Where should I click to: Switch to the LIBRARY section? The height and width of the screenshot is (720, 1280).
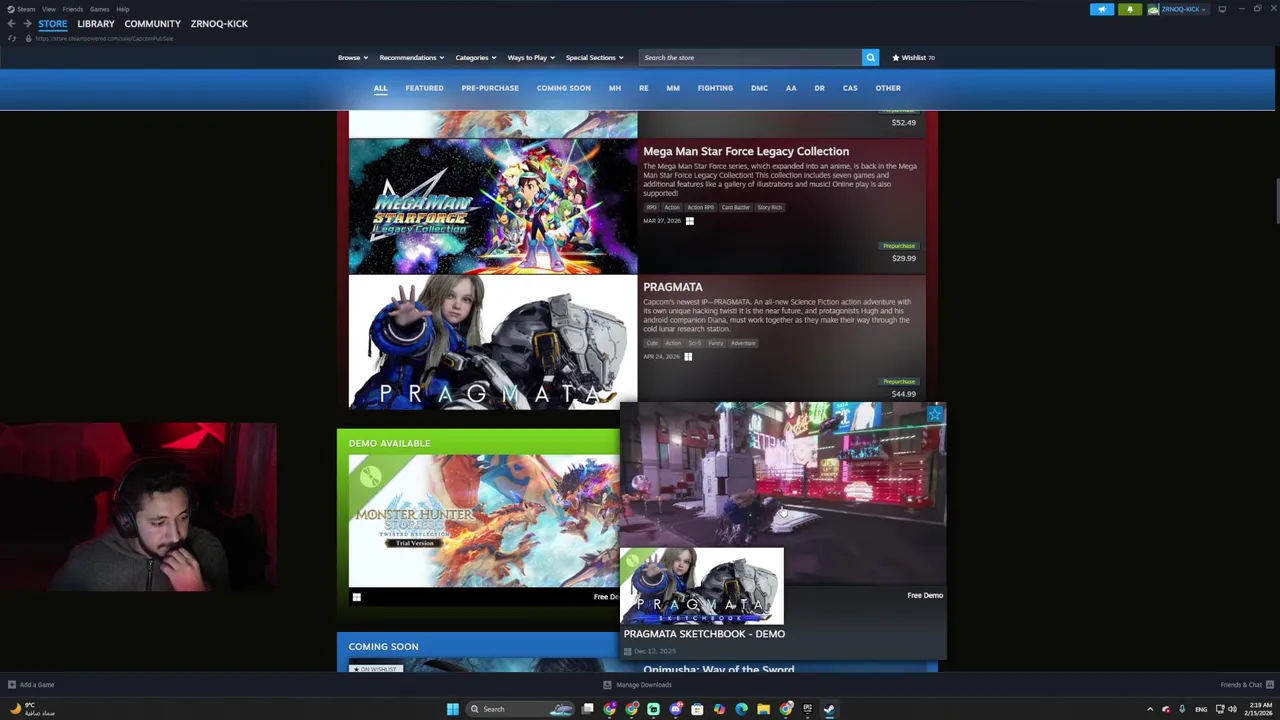tap(96, 23)
